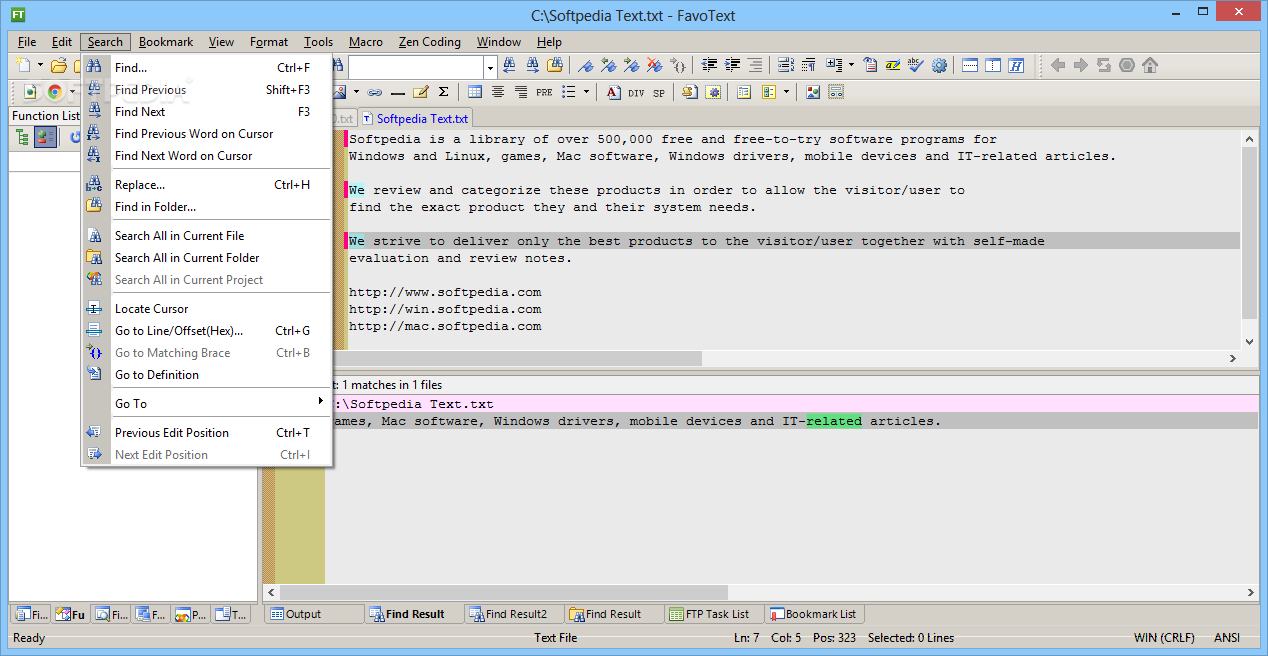Screen dimensions: 1268x656
Task: Click the back navigation arrow icon
Action: pyautogui.click(x=1058, y=66)
